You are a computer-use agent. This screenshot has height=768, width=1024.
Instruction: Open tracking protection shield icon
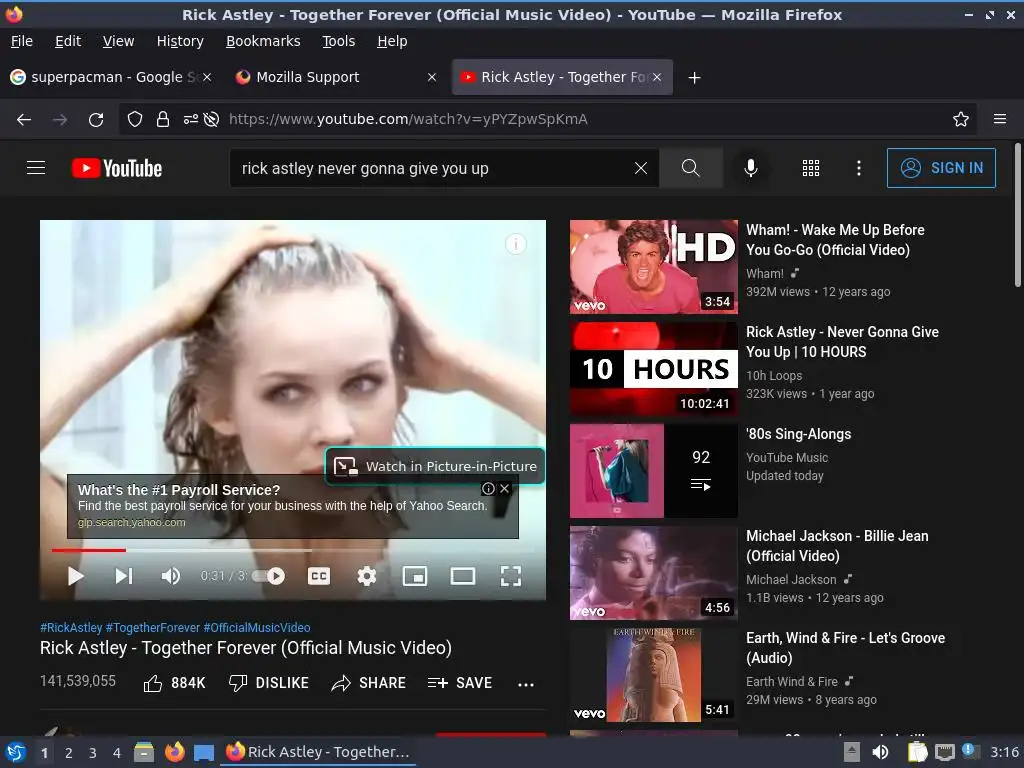(x=135, y=120)
